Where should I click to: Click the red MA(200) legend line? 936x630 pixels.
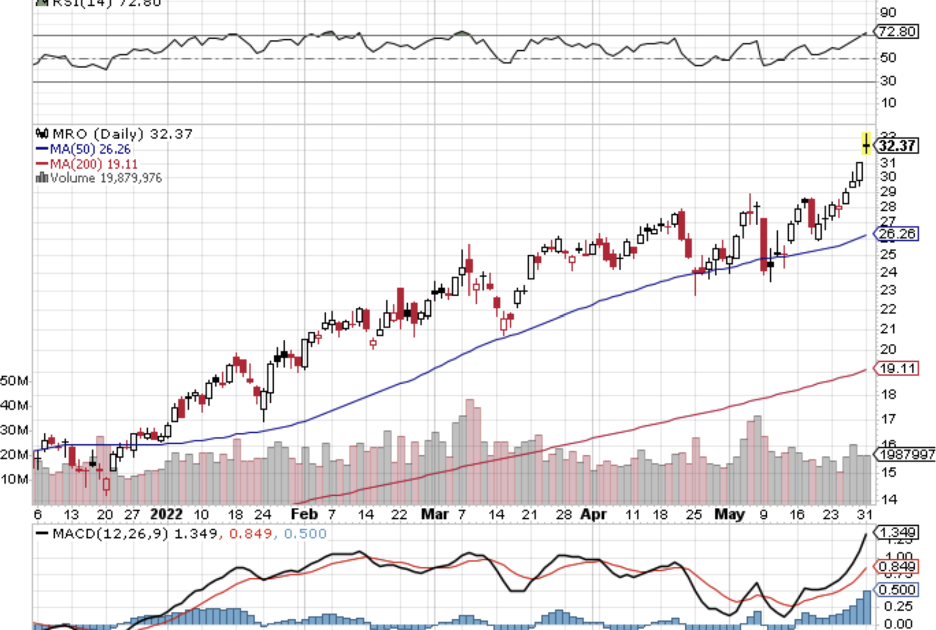click(41, 163)
